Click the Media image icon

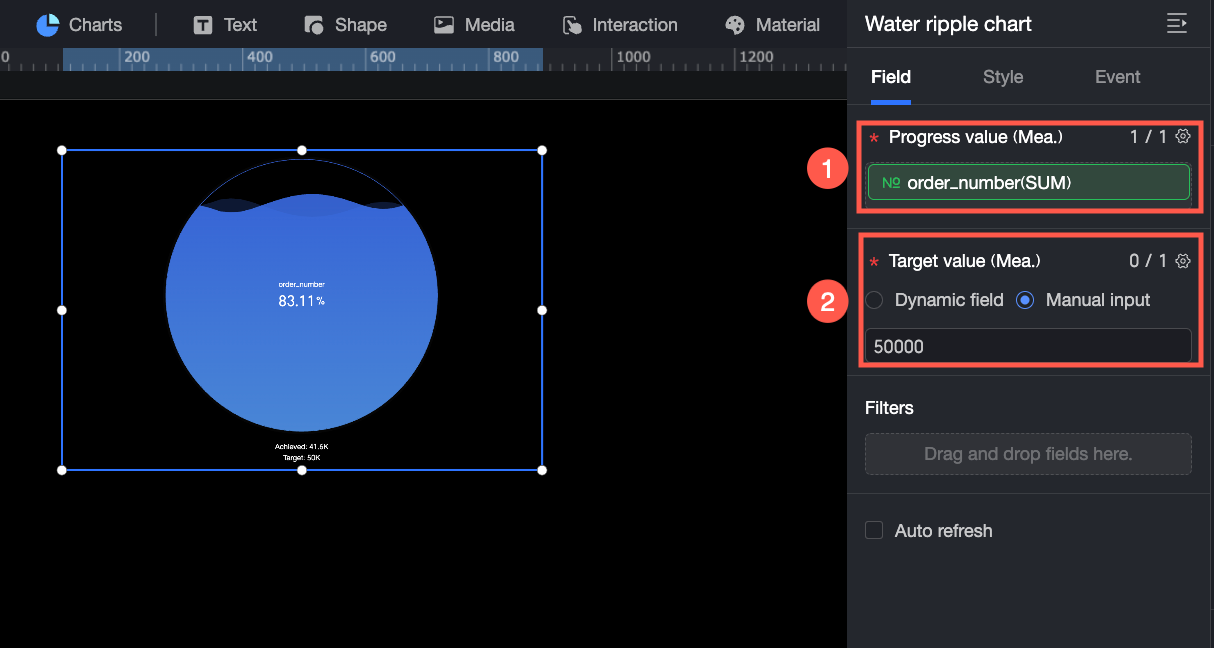tap(445, 25)
